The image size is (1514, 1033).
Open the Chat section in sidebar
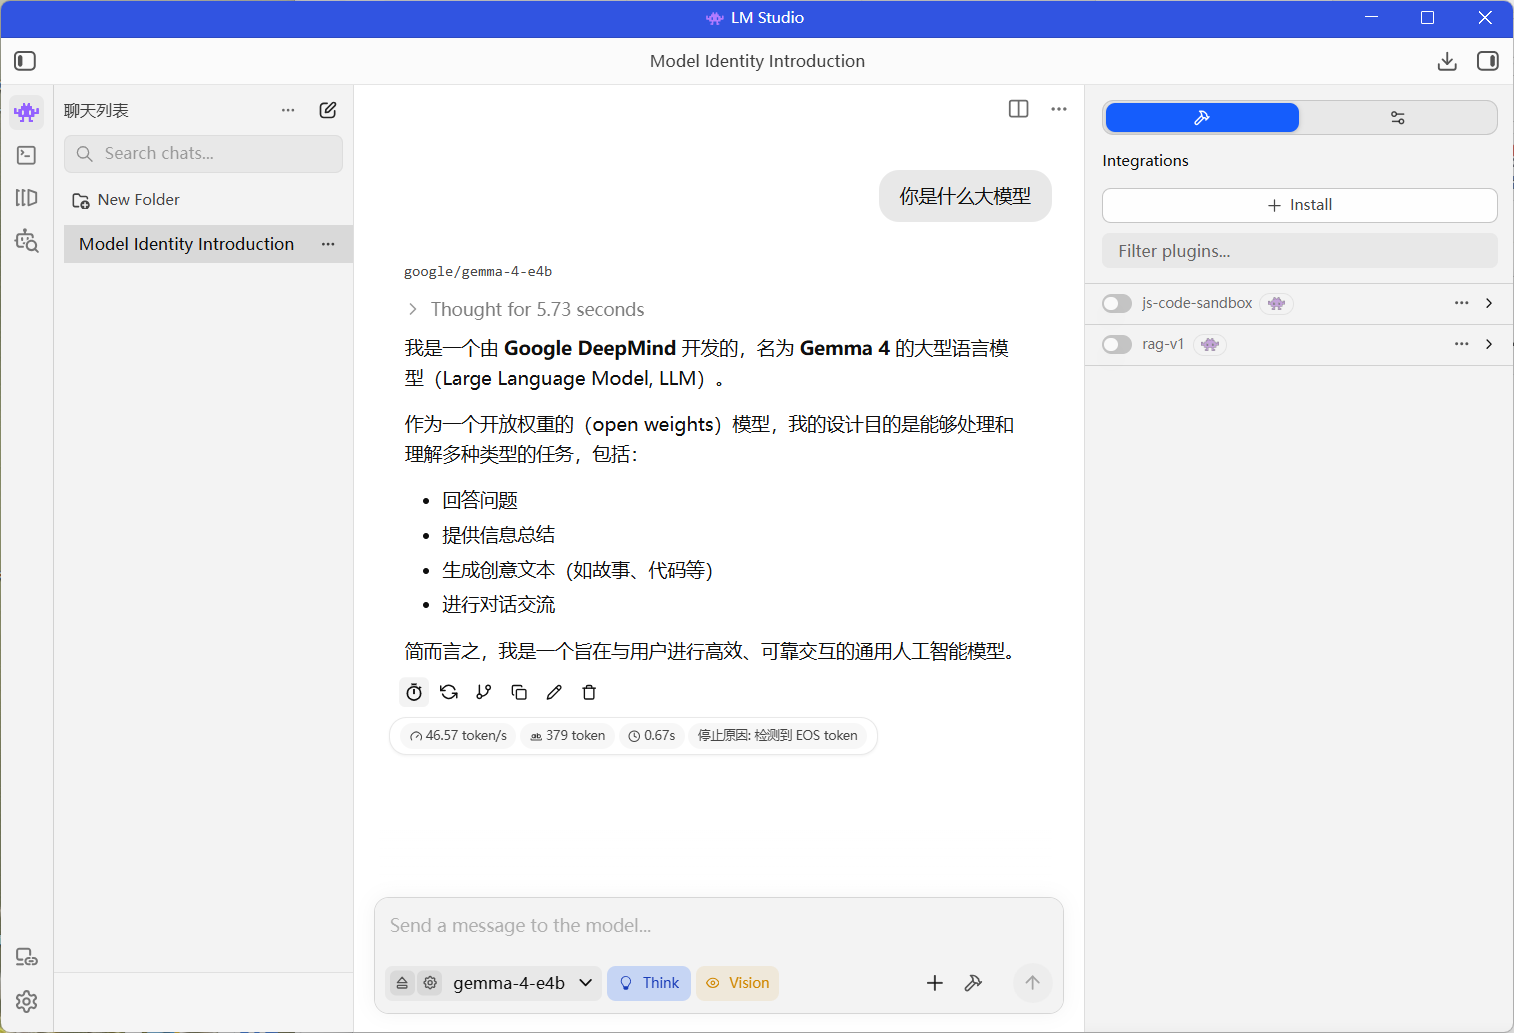[27, 112]
